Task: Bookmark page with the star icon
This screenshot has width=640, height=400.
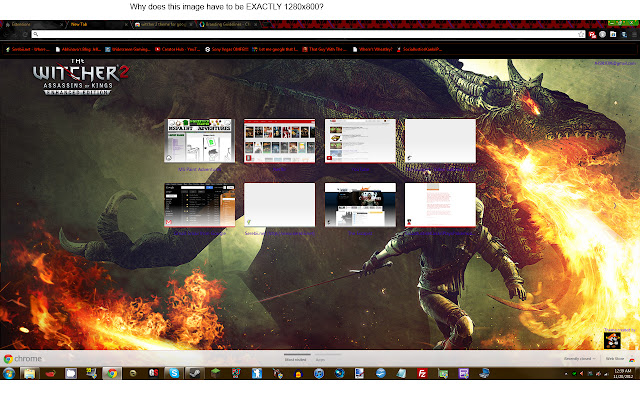Action: (582, 34)
